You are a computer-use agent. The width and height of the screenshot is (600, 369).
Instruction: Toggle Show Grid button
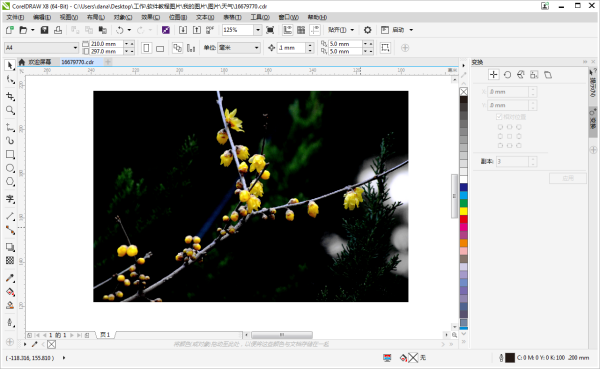pos(301,30)
